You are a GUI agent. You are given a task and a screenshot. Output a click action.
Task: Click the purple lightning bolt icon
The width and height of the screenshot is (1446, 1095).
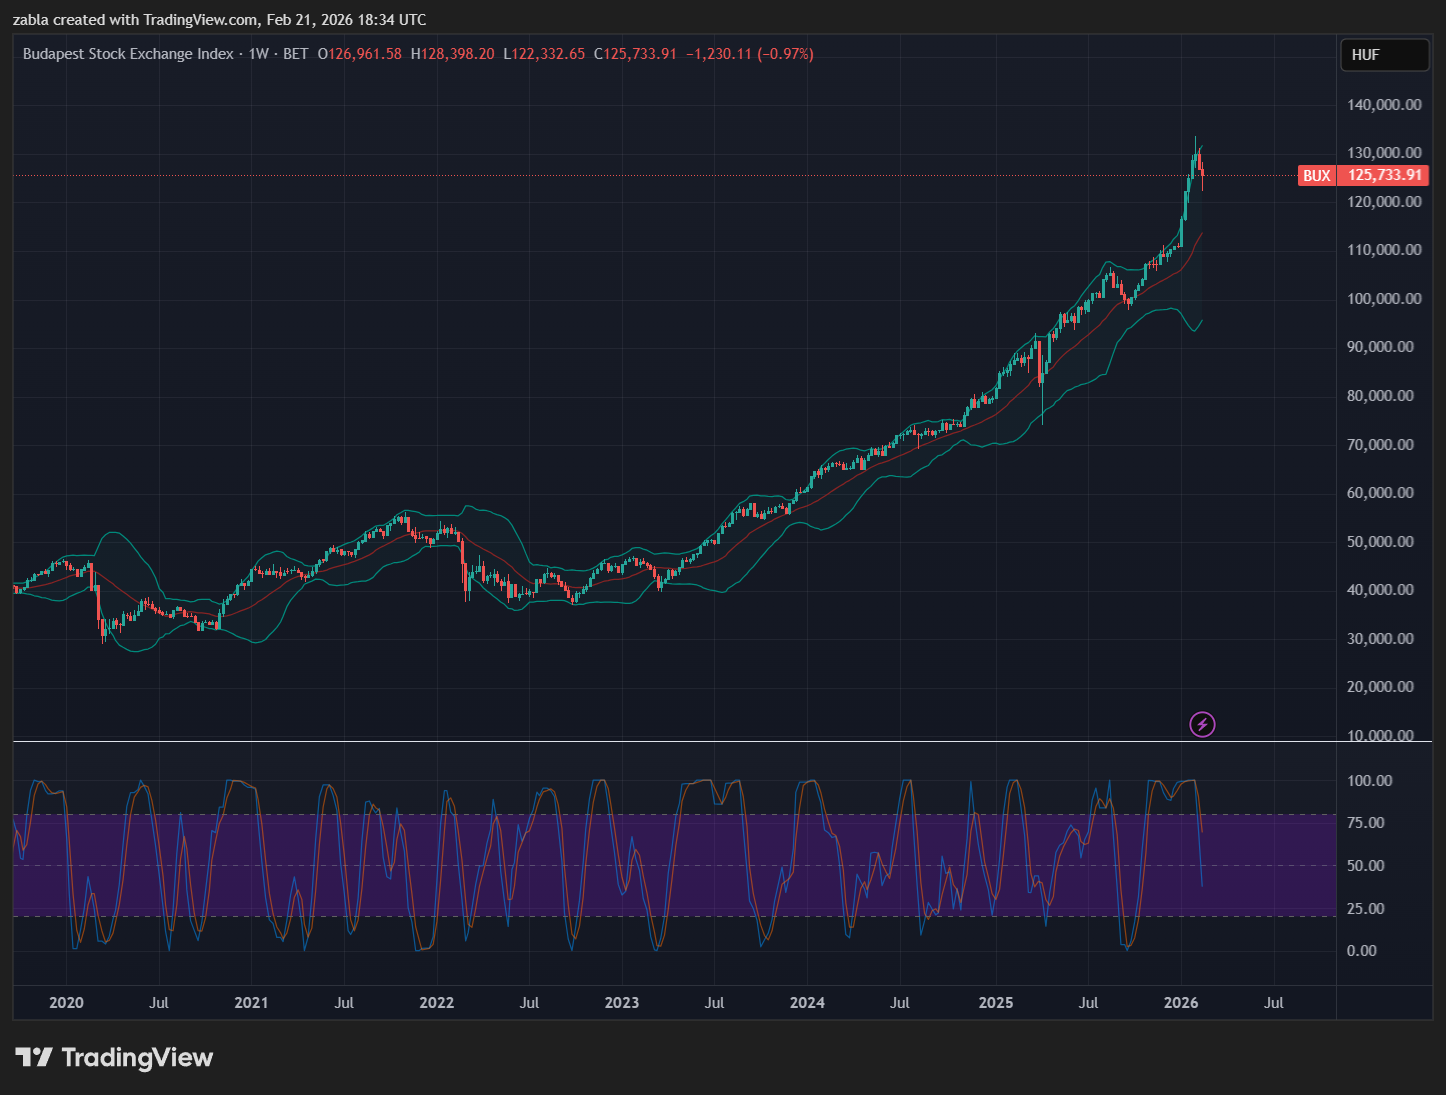(x=1202, y=724)
